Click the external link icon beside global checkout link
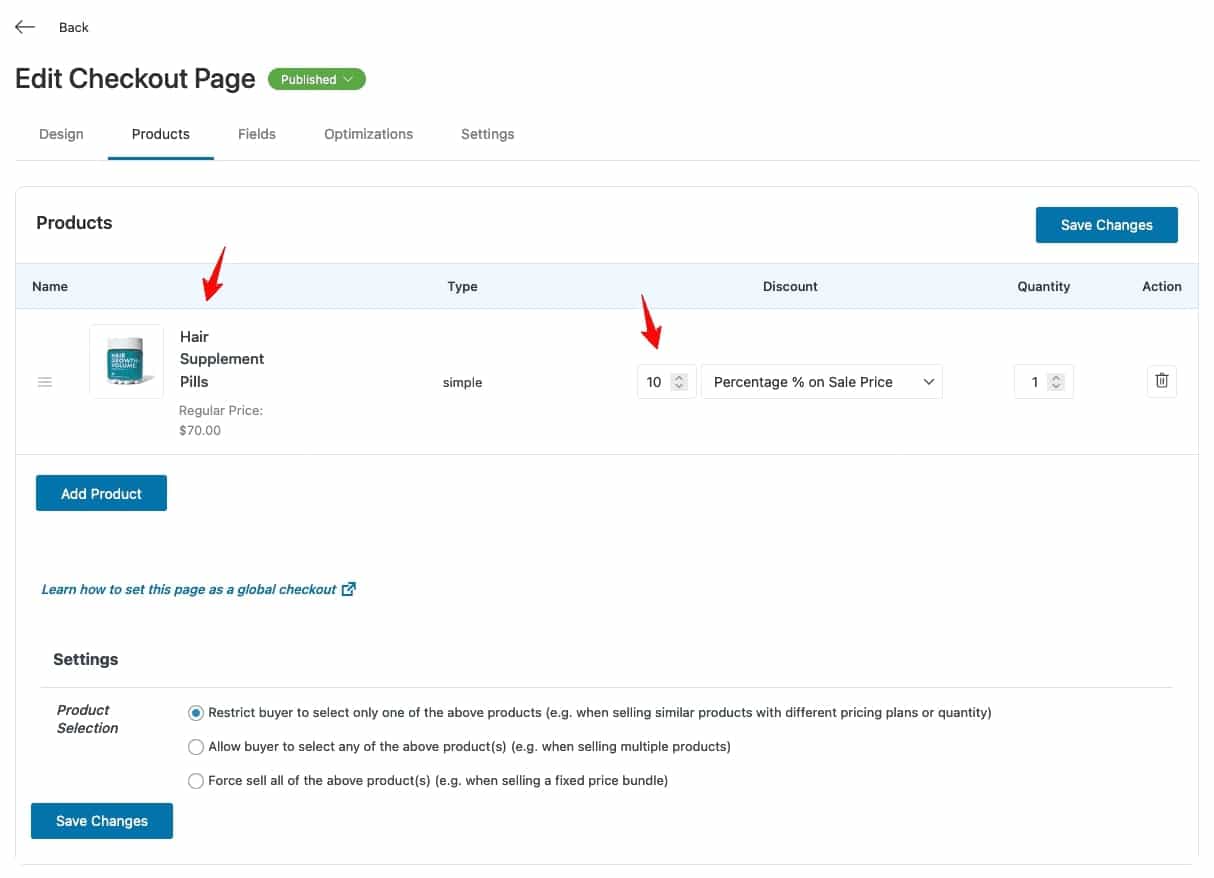The height and width of the screenshot is (878, 1214). tap(348, 588)
